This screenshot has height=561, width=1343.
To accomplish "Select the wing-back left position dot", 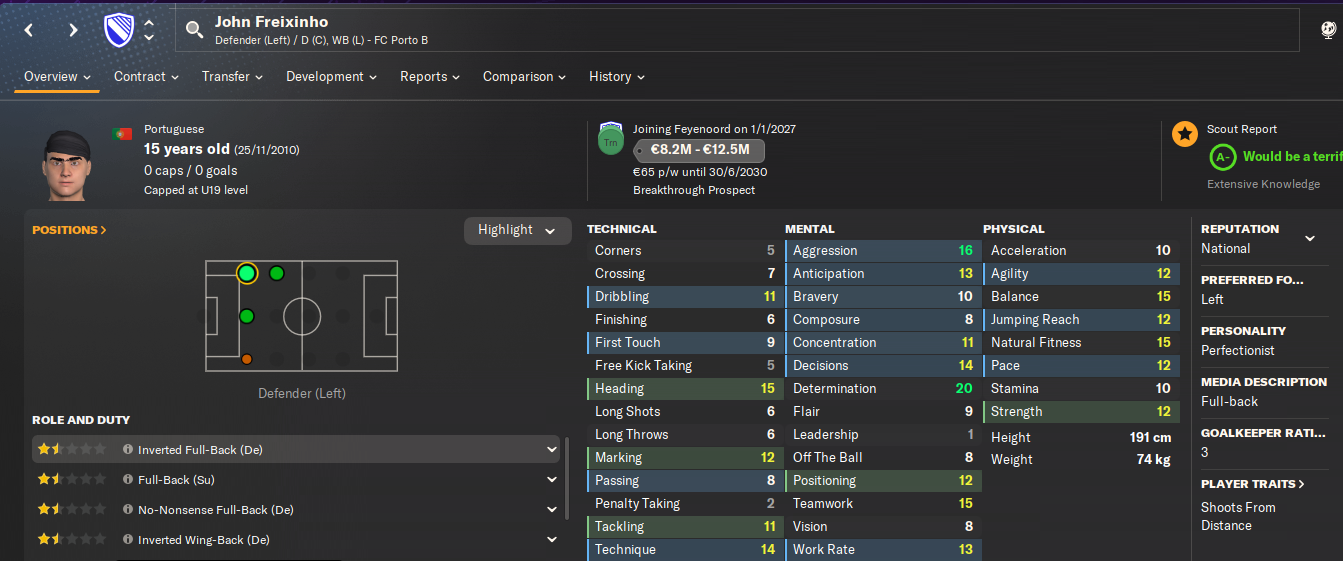I will pos(277,273).
